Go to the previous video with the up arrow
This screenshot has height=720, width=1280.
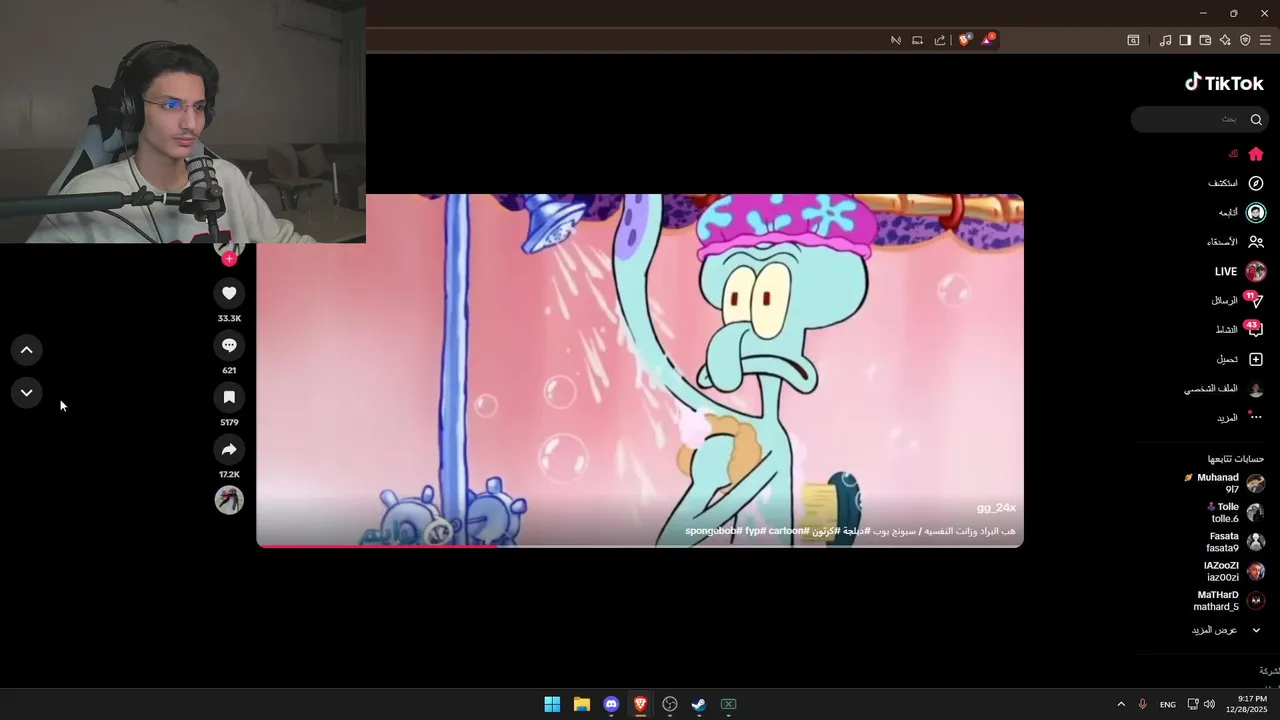coord(27,350)
